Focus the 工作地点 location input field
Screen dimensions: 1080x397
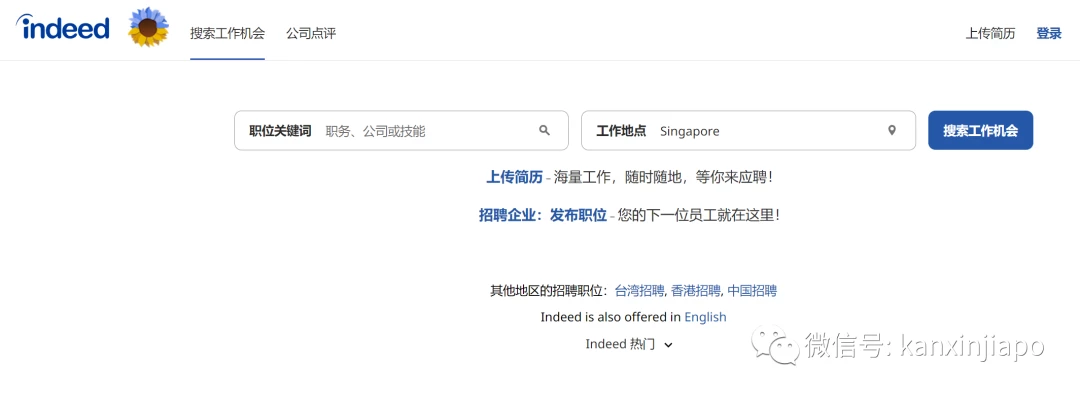749,130
